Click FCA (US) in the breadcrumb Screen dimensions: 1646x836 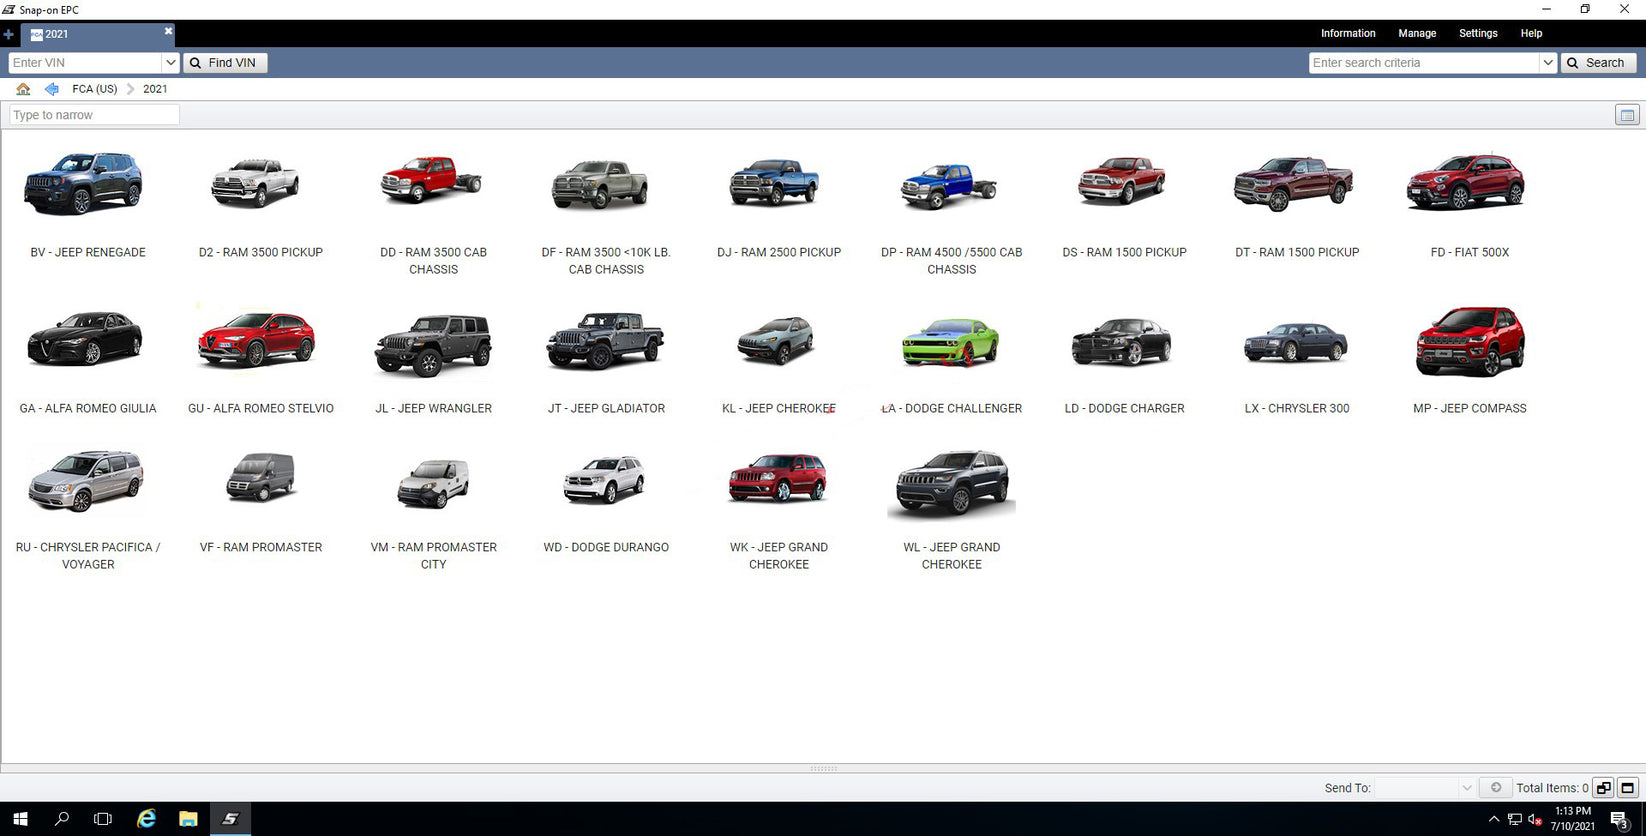pos(94,89)
